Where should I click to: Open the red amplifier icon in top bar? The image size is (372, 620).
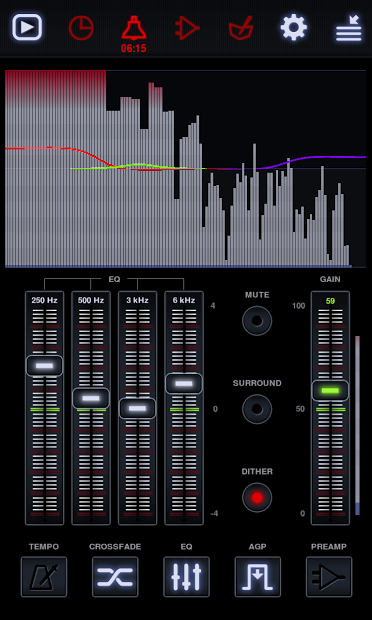(x=187, y=28)
